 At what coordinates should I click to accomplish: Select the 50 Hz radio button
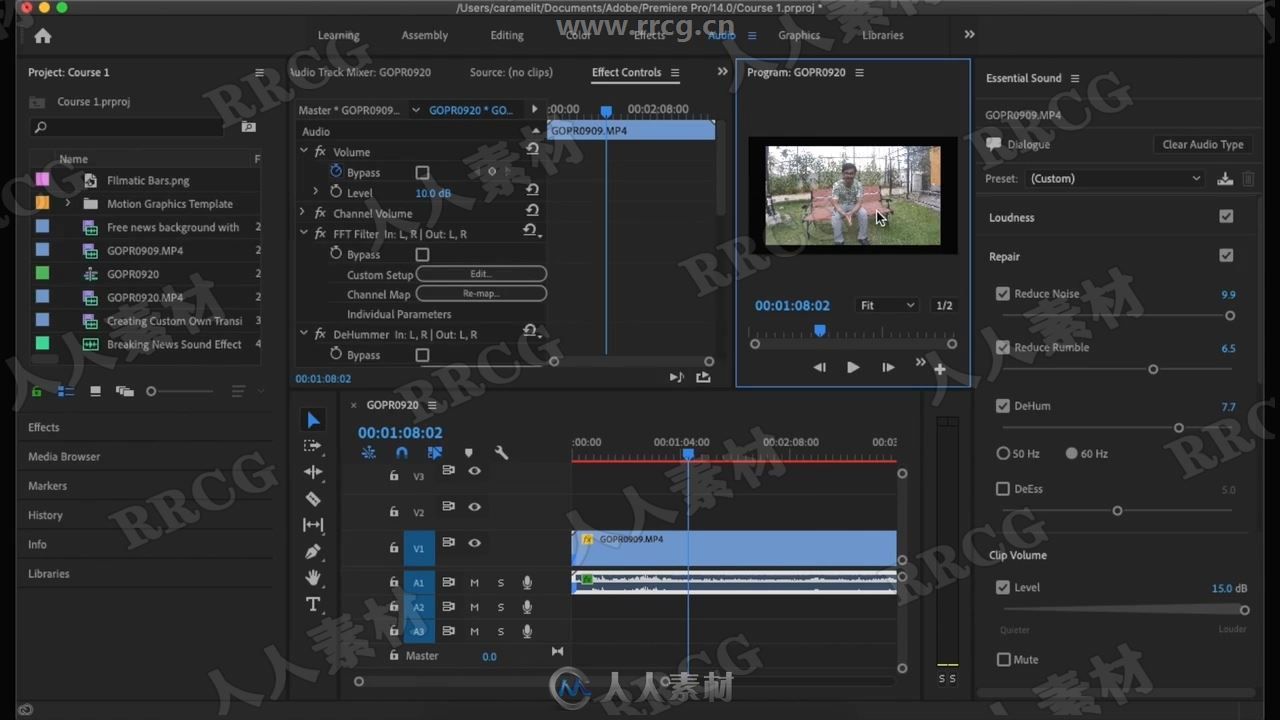tap(1003, 453)
